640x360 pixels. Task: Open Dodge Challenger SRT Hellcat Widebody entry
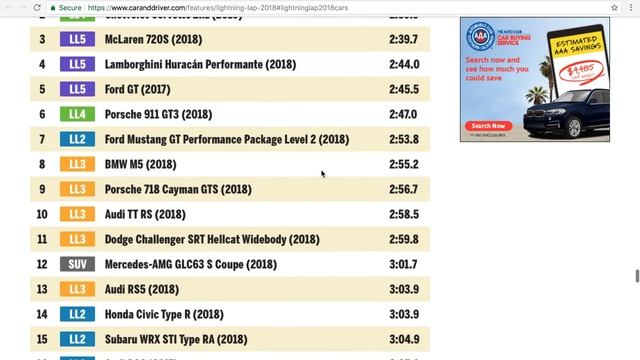click(212, 239)
